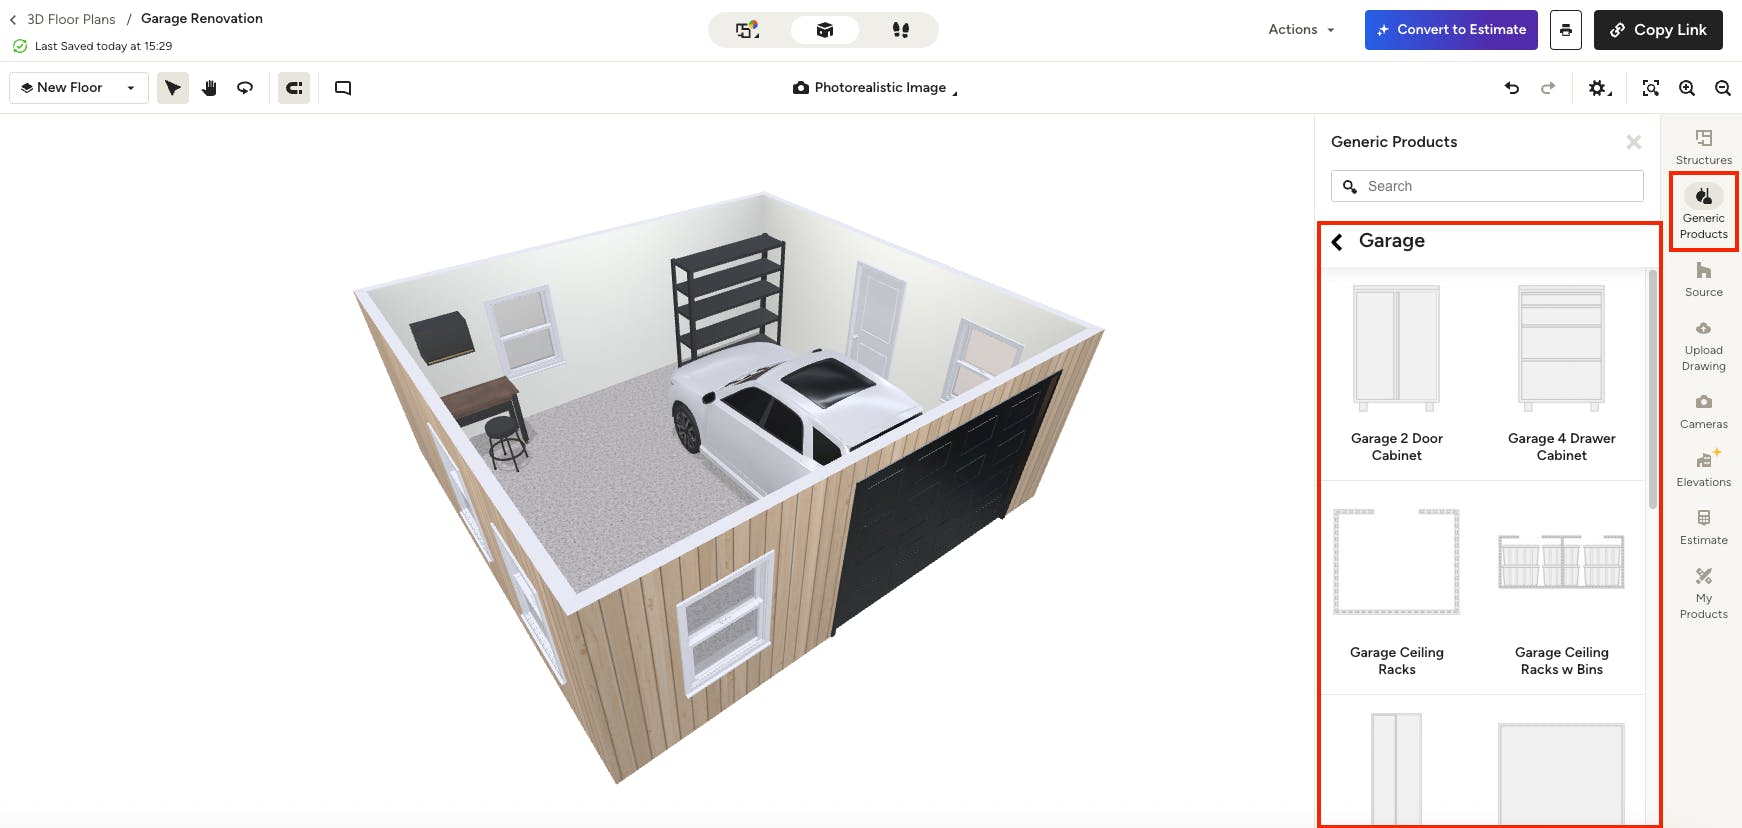Screen dimensions: 1742x828
Task: Click the green saved checkmark icon
Action: [x=19, y=46]
